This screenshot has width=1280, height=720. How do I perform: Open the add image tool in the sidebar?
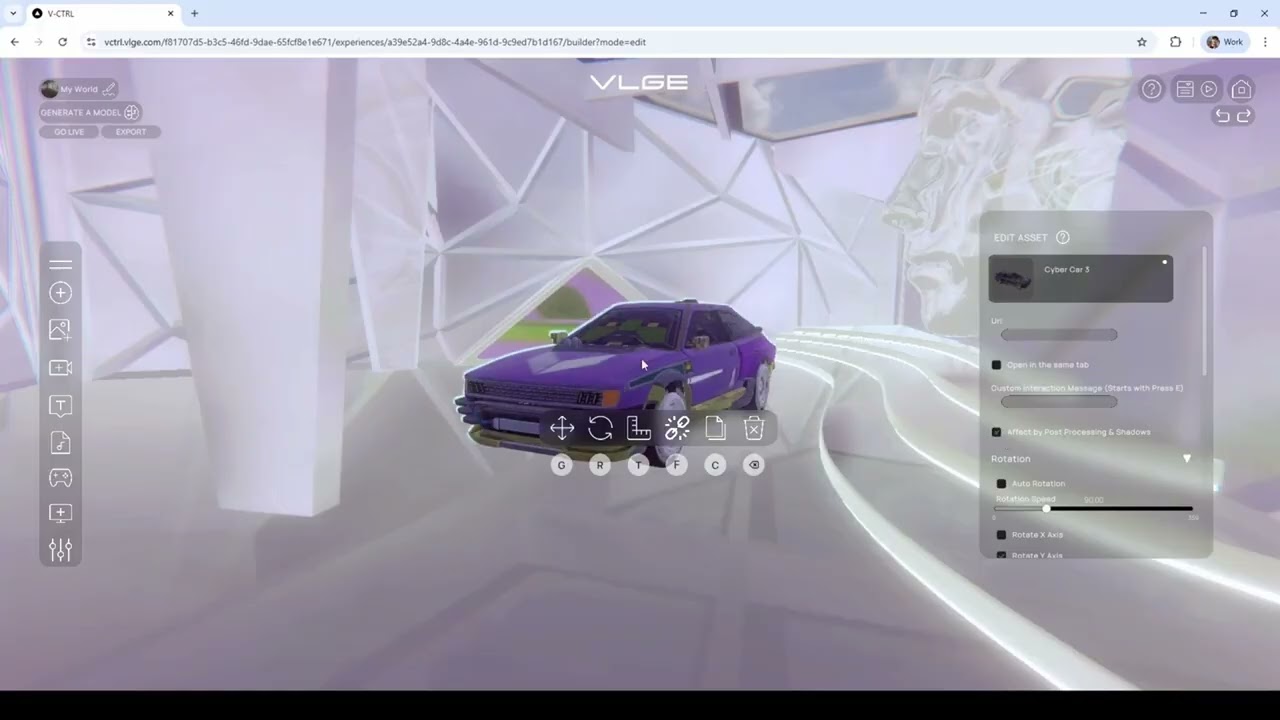(x=60, y=329)
